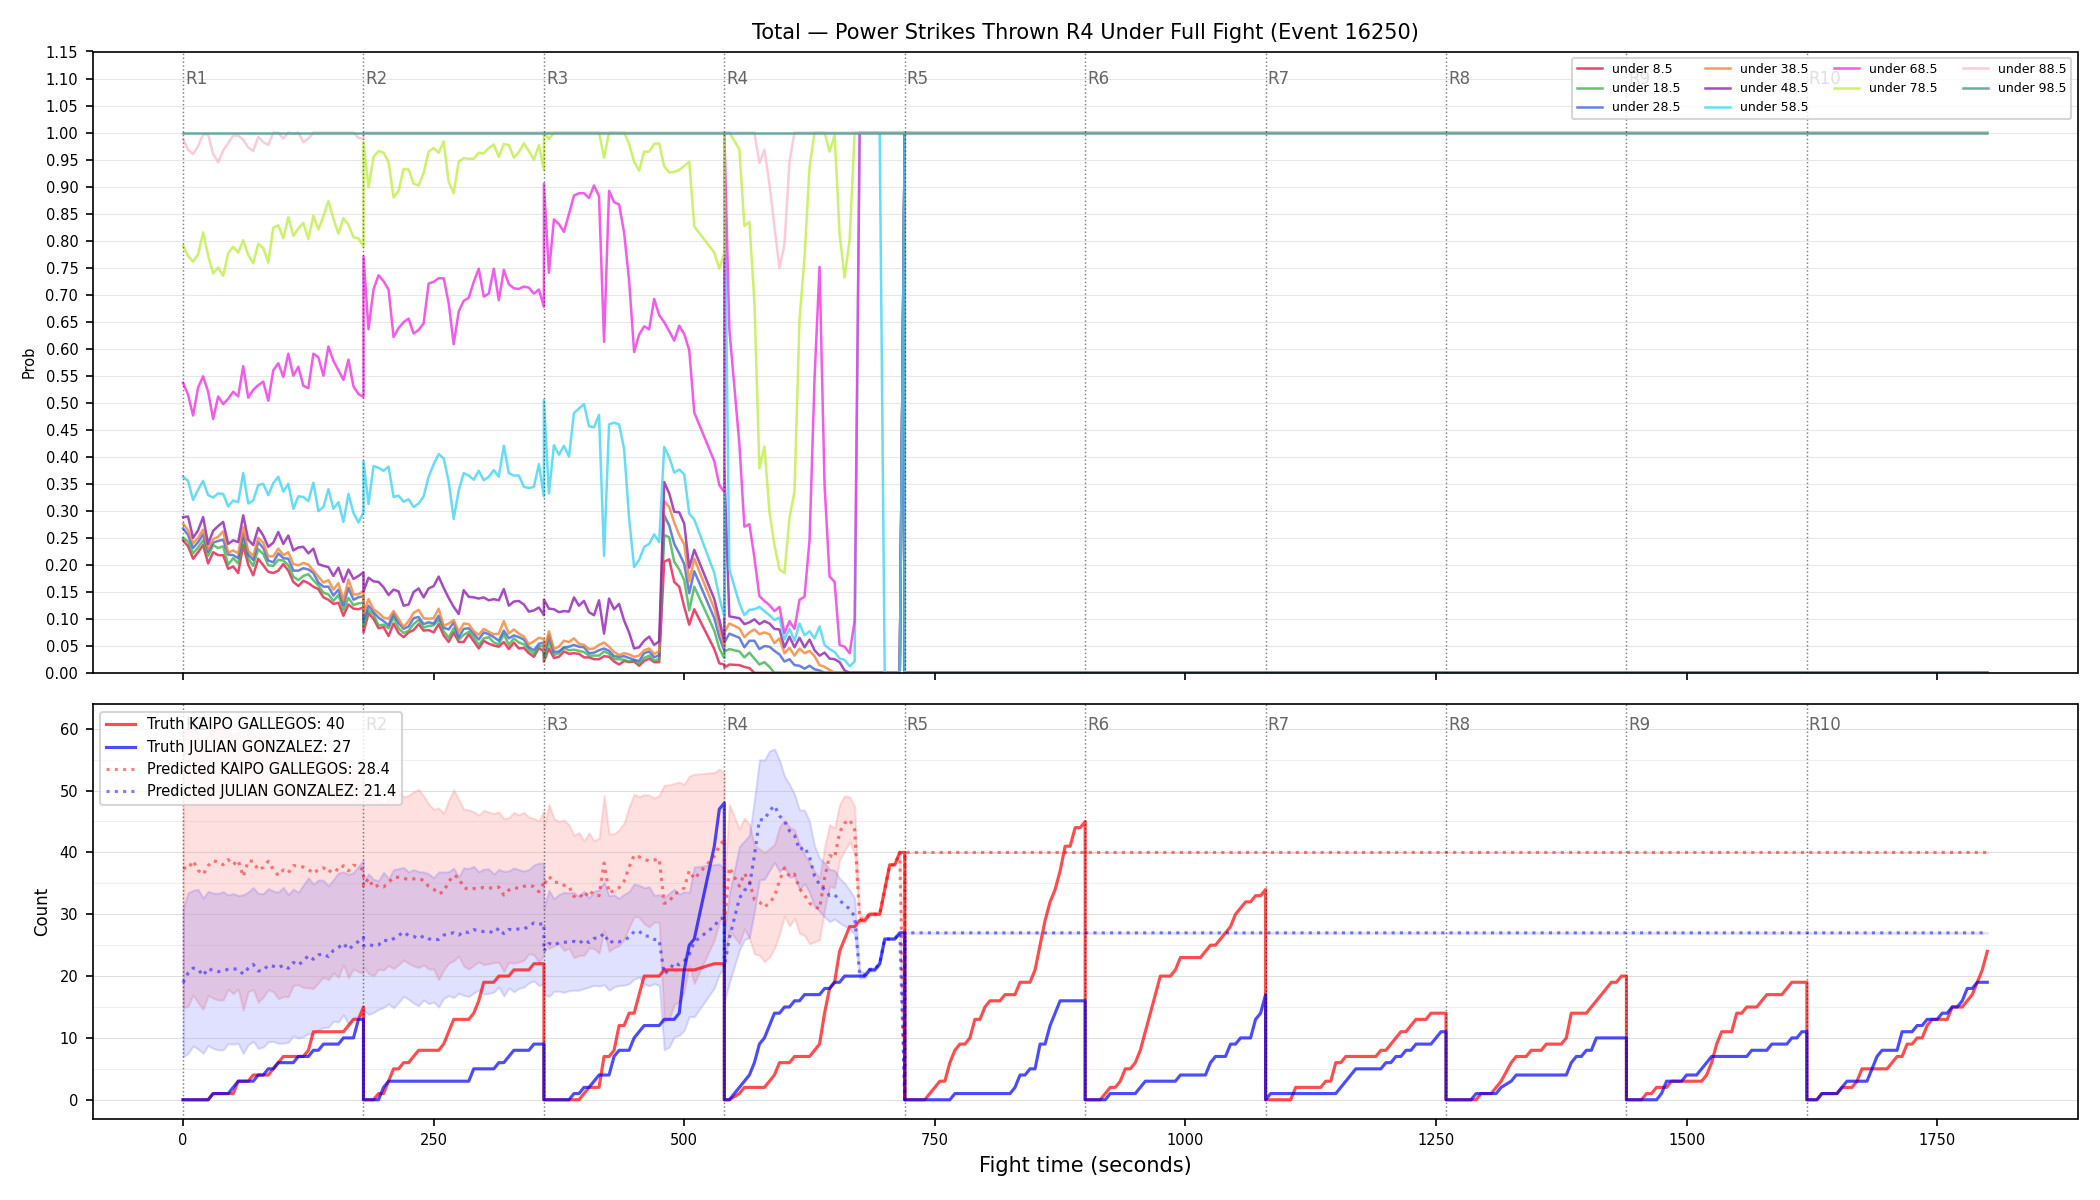
Task: Select 'Predicted JULIAN GONZALEZ: 21.4' legend item
Action: point(250,791)
